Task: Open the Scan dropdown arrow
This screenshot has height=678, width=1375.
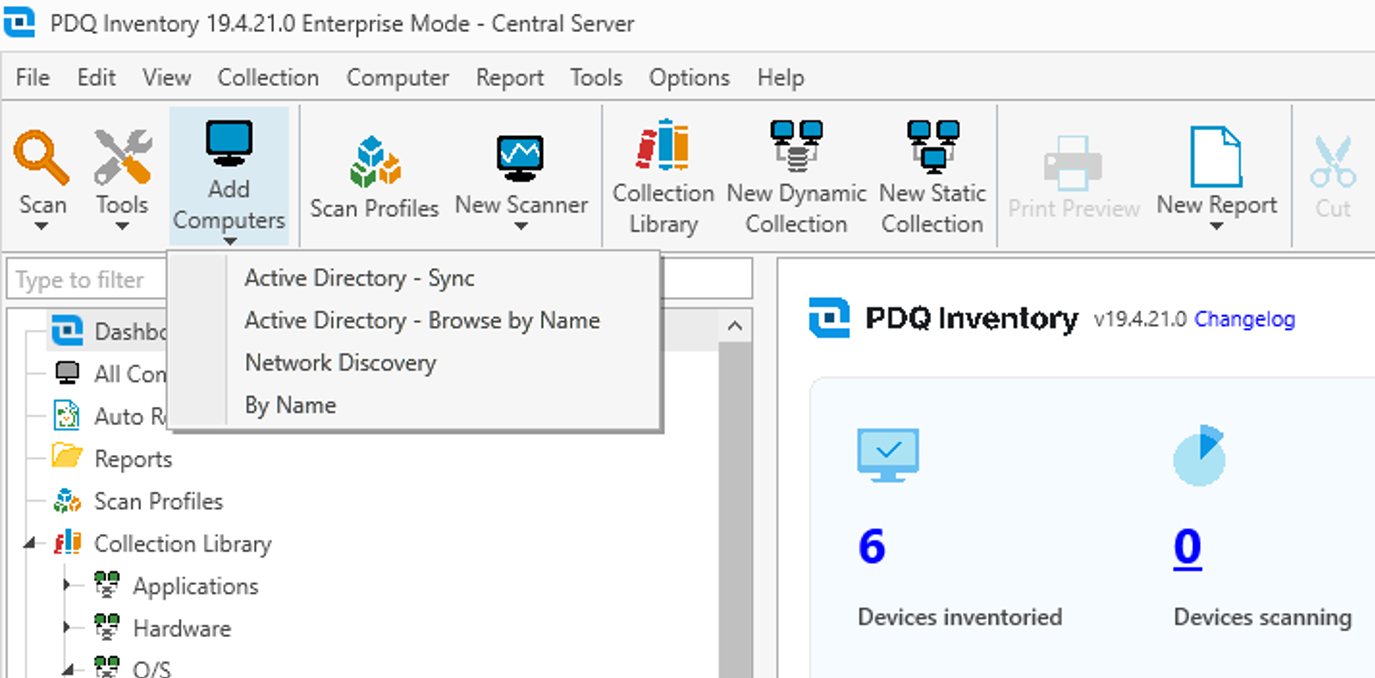Action: 42,226
